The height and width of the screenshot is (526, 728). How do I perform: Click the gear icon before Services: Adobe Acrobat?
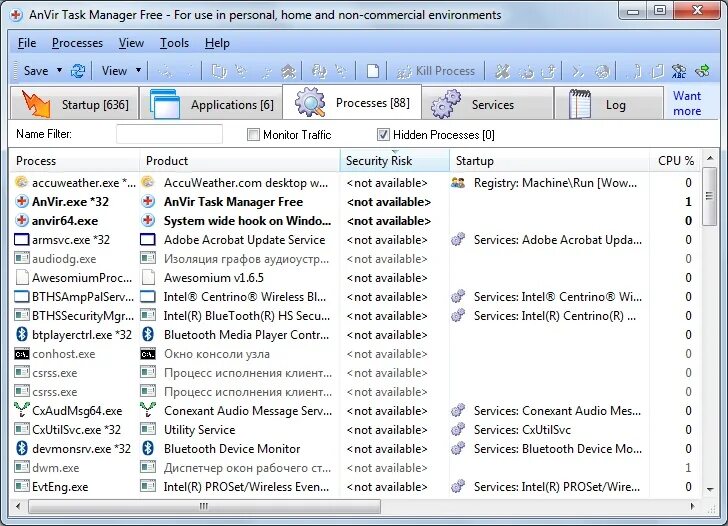458,240
